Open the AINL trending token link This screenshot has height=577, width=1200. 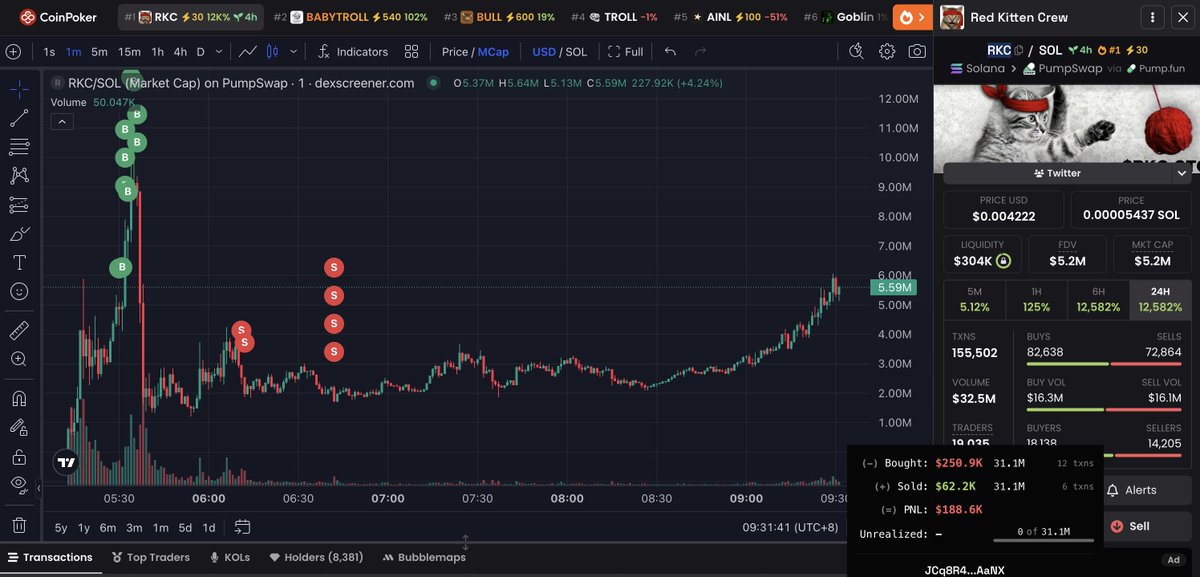pyautogui.click(x=732, y=17)
